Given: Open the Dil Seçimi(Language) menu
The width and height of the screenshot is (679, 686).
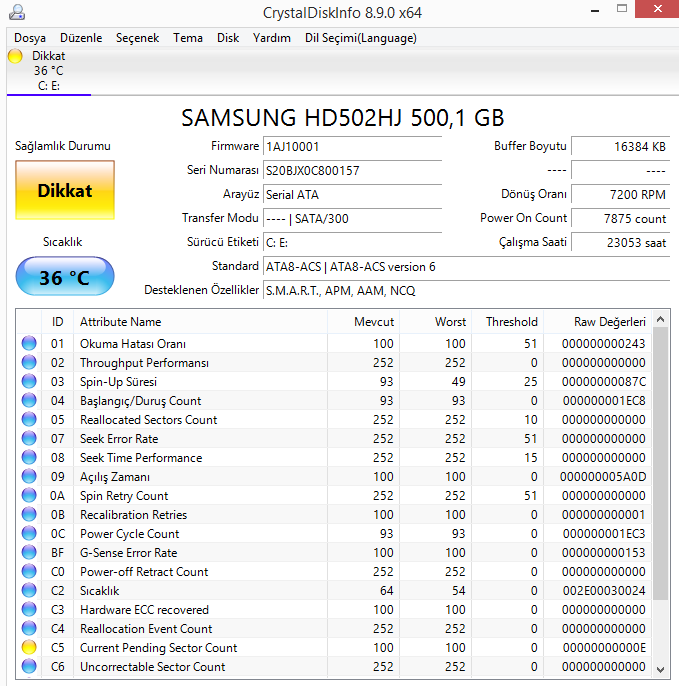Looking at the screenshot, I should [360, 38].
